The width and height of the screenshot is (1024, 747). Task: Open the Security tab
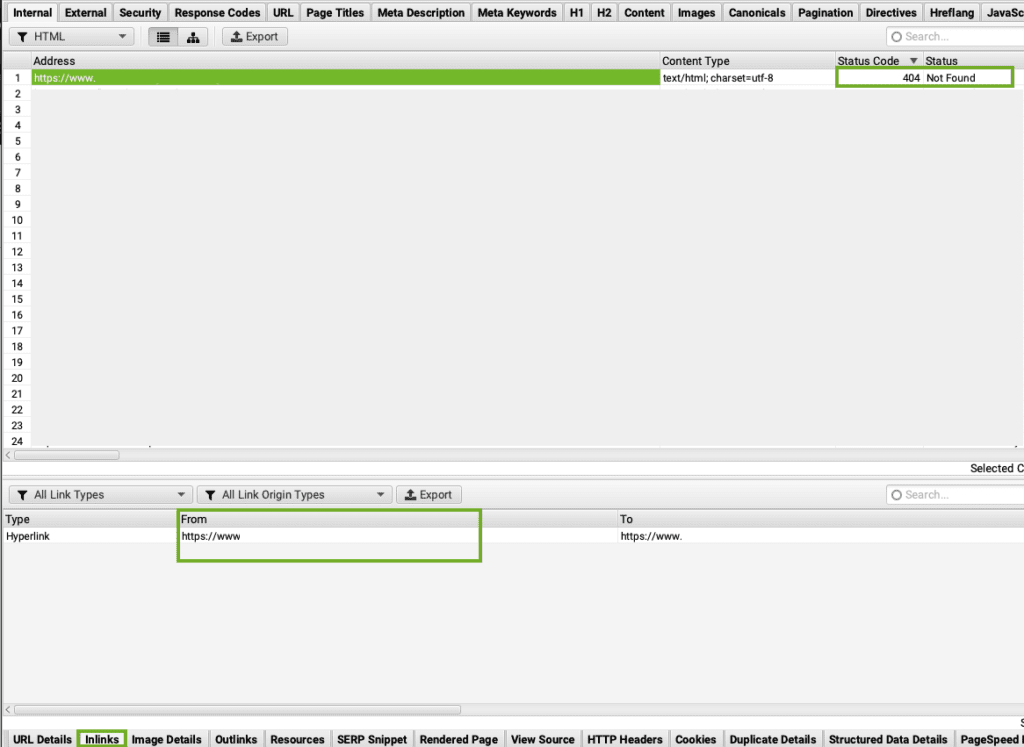[x=140, y=12]
